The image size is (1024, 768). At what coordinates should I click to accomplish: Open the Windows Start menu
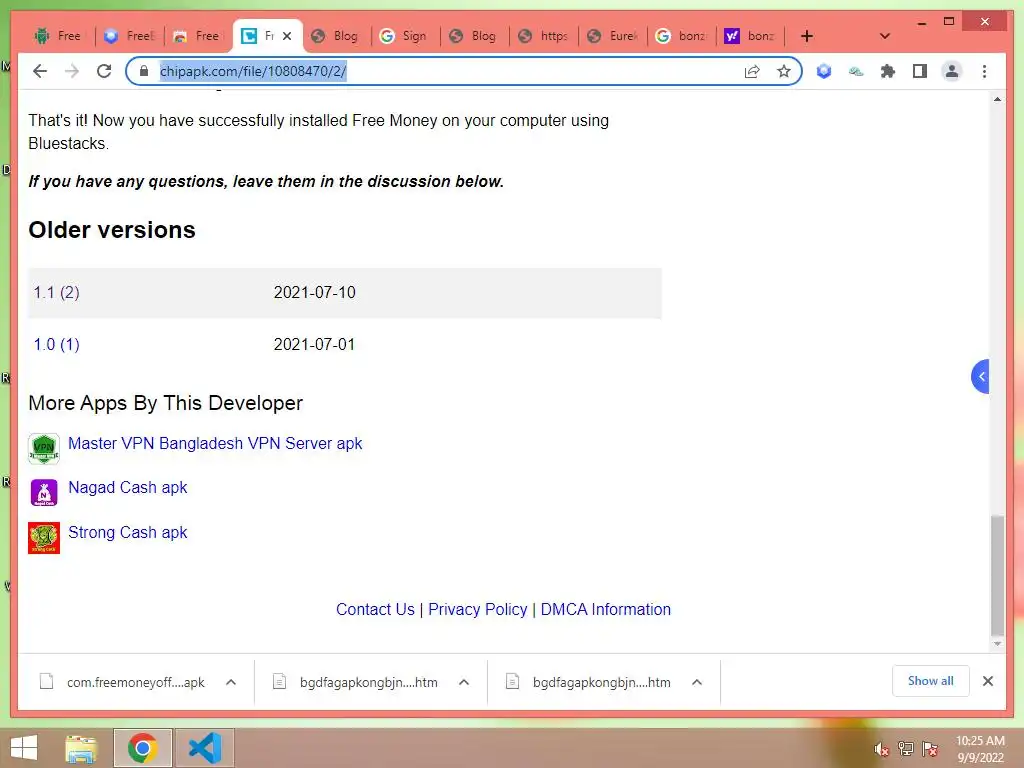coord(24,748)
